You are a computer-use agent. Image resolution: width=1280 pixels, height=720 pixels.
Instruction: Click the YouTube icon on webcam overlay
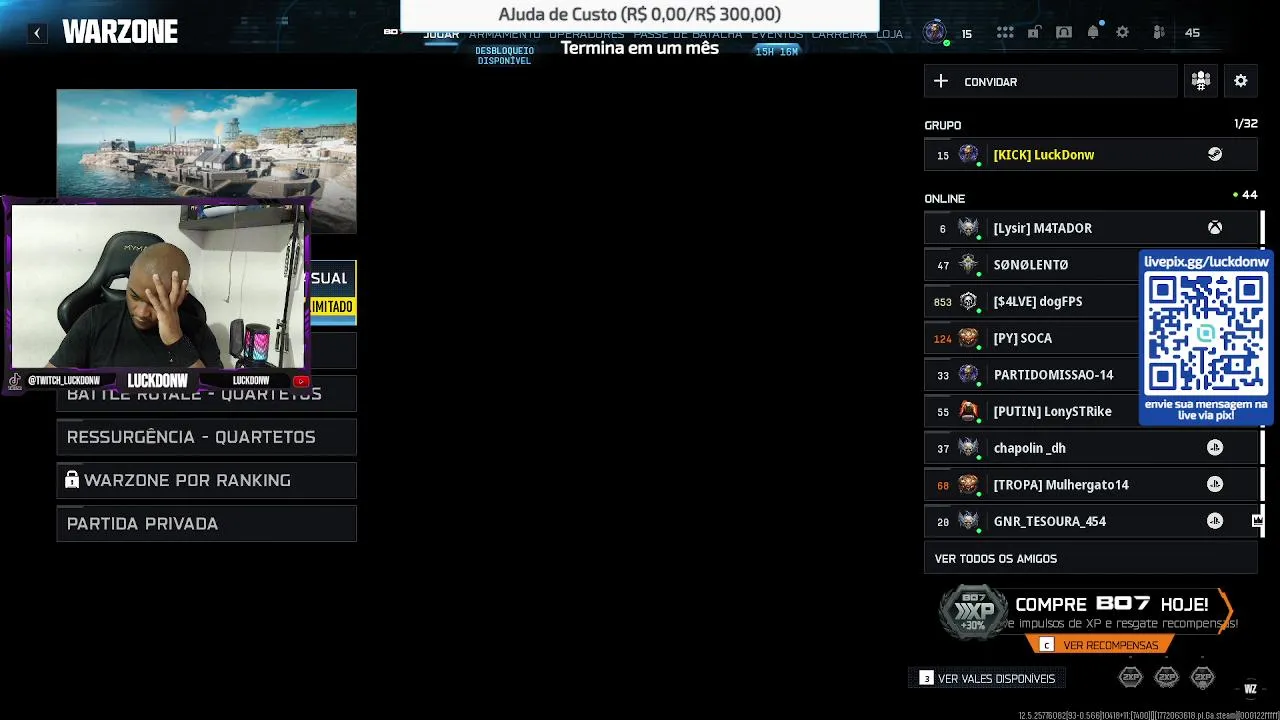coord(300,381)
